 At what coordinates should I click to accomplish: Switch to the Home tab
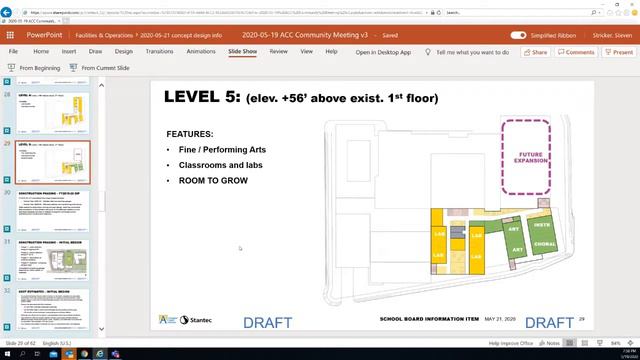41,51
